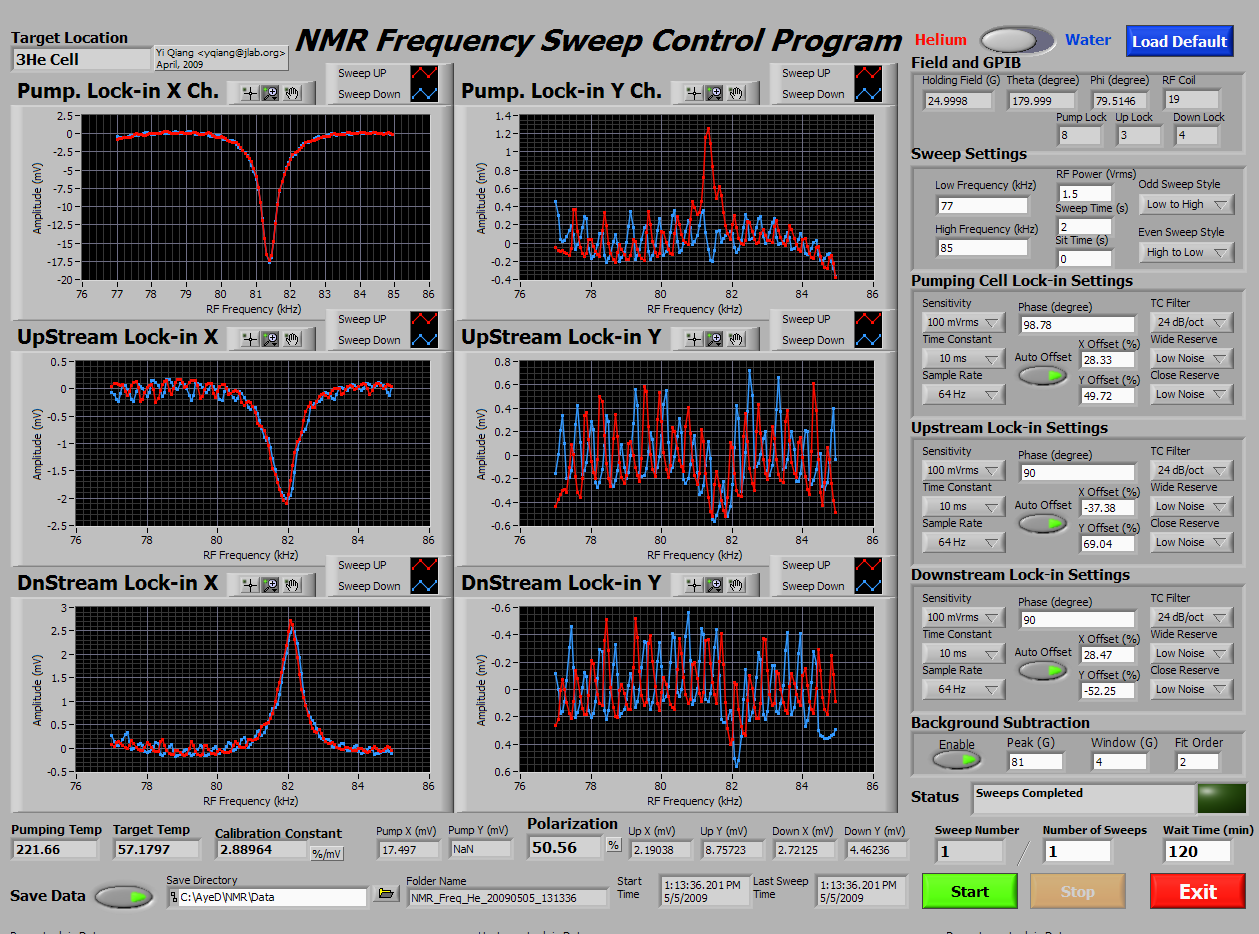This screenshot has width=1259, height=934.
Task: Toggle Auto Offset in Downstream Lock-in Settings
Action: click(x=1043, y=670)
